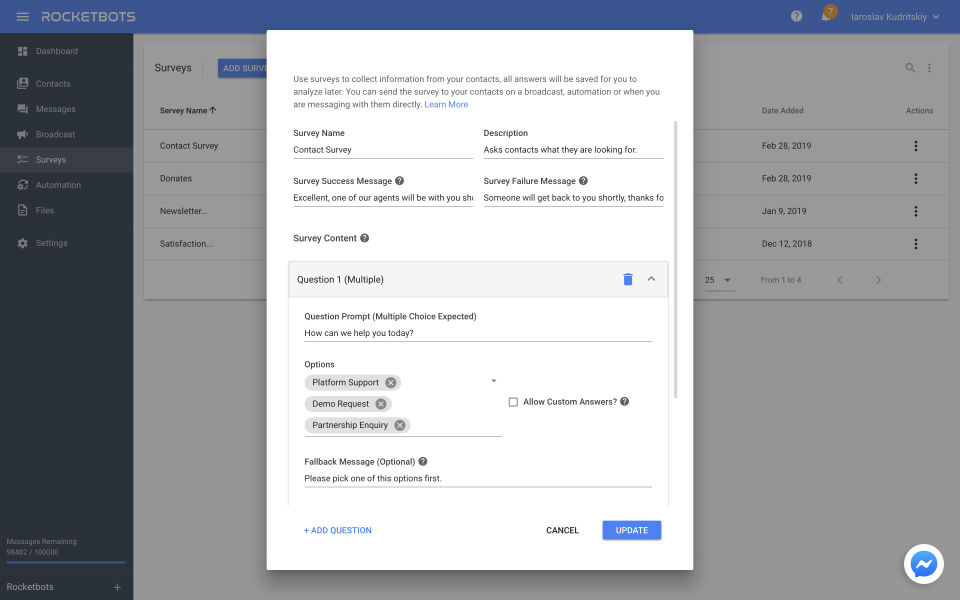Click the ADD SURVEY button
This screenshot has height=600, width=960.
pyautogui.click(x=242, y=68)
